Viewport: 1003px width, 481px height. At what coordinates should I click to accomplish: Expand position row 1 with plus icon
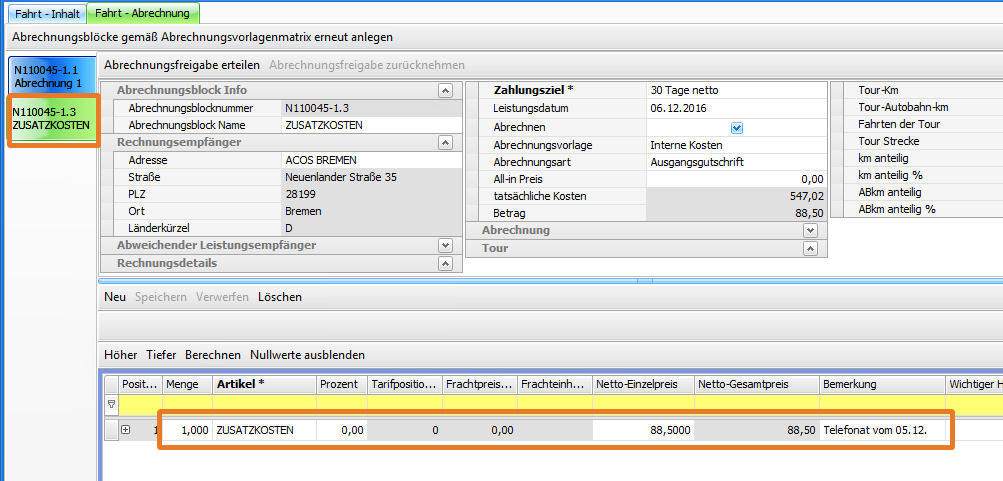click(x=126, y=430)
